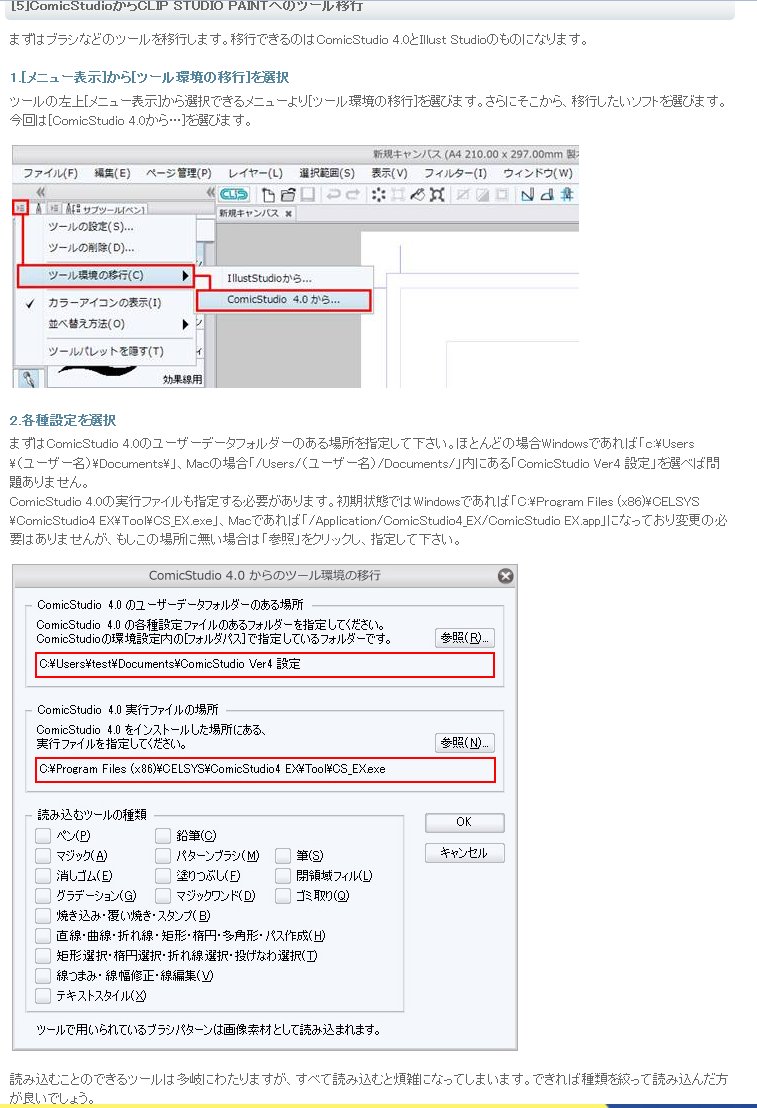Viewport: 757px width, 1108px height.
Task: Click the キャンセル button
Action: (464, 853)
